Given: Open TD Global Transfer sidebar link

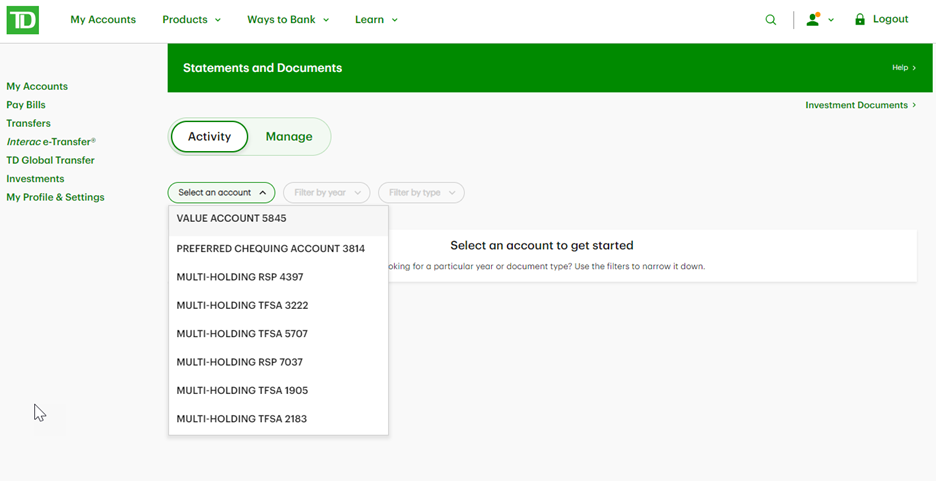Looking at the screenshot, I should pos(50,161).
